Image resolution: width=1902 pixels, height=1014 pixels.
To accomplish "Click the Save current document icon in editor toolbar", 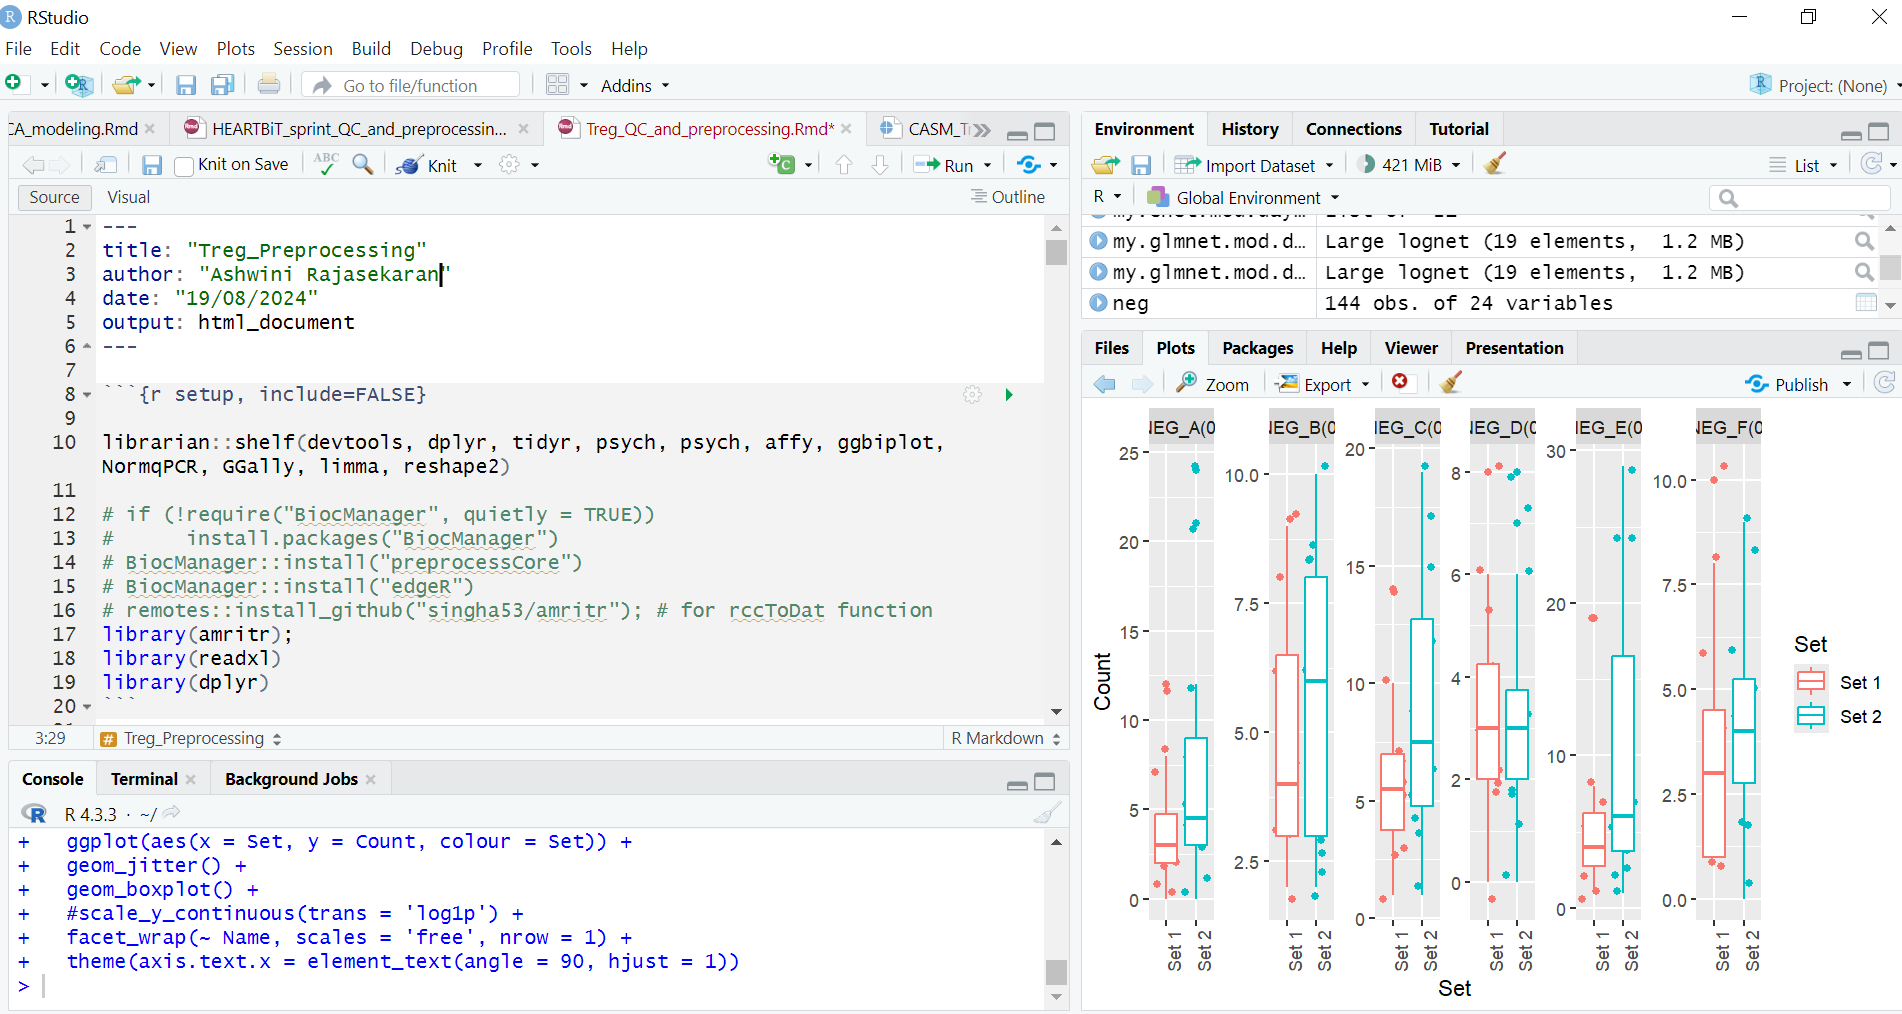I will pos(152,165).
